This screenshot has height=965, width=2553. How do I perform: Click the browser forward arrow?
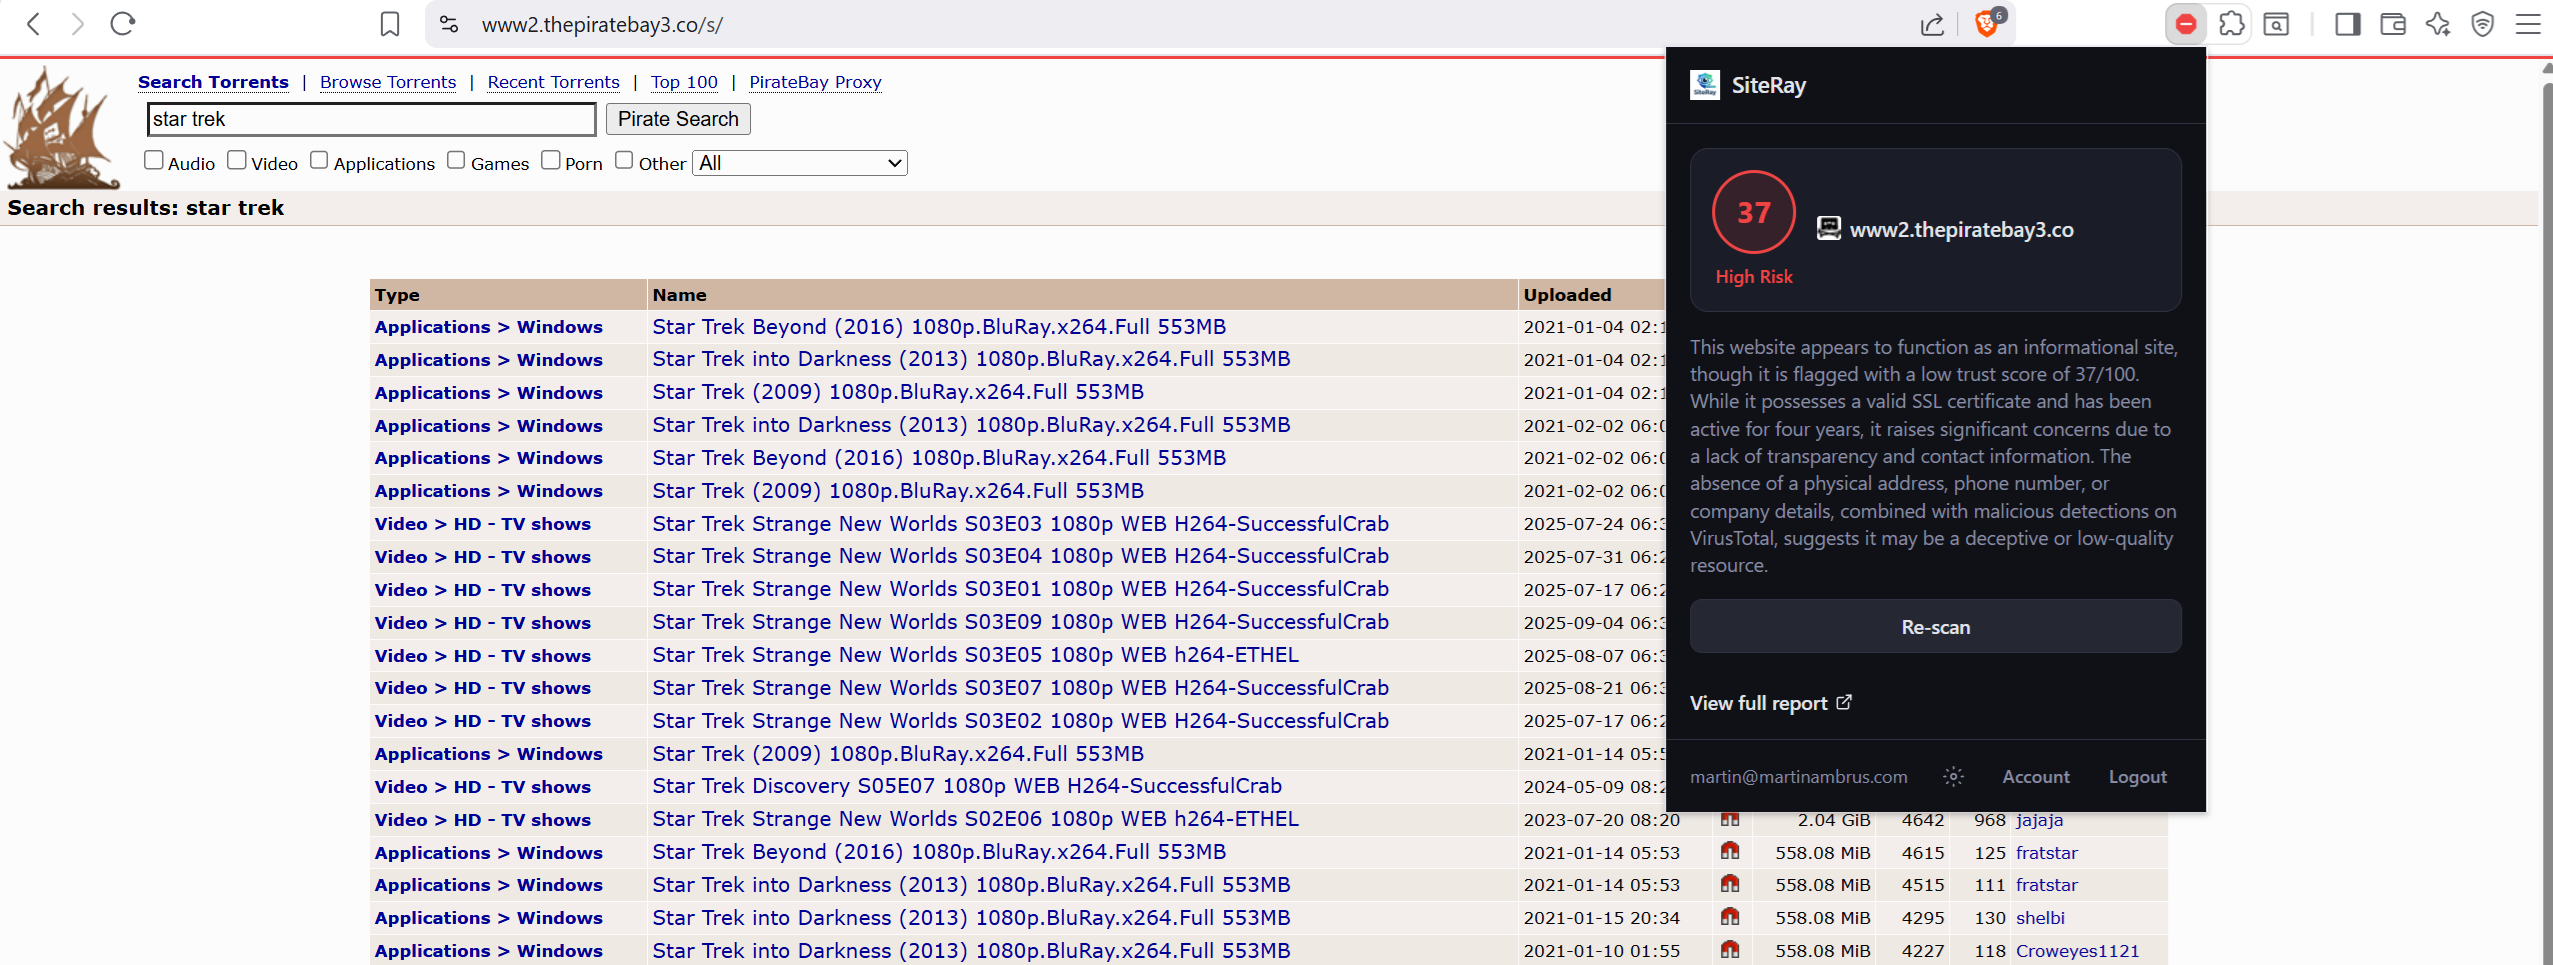pos(78,24)
